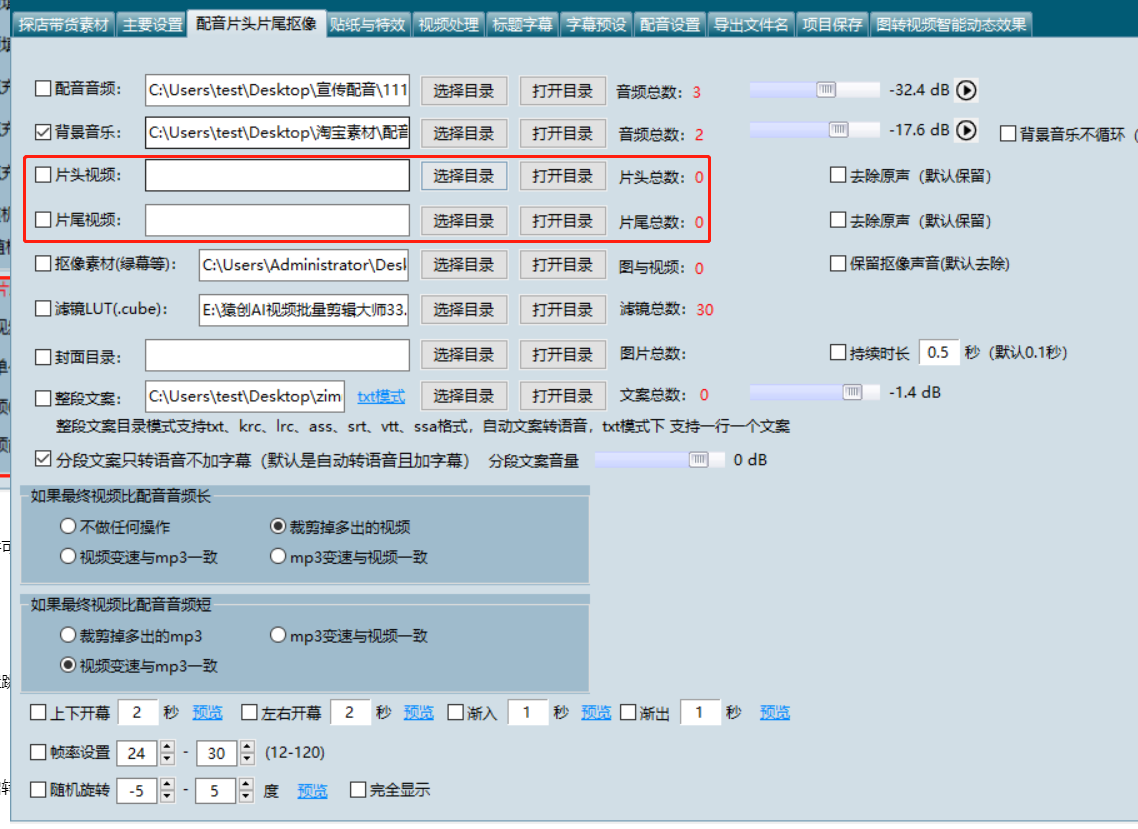
Task: Open the 视频处理 tab
Action: coord(448,25)
